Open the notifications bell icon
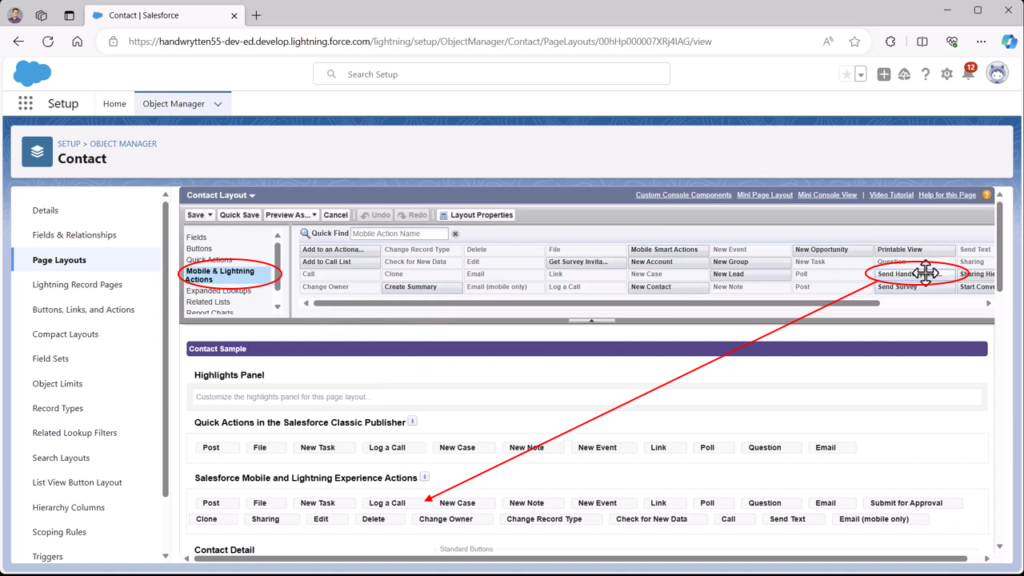This screenshot has width=1024, height=576. pos(968,76)
